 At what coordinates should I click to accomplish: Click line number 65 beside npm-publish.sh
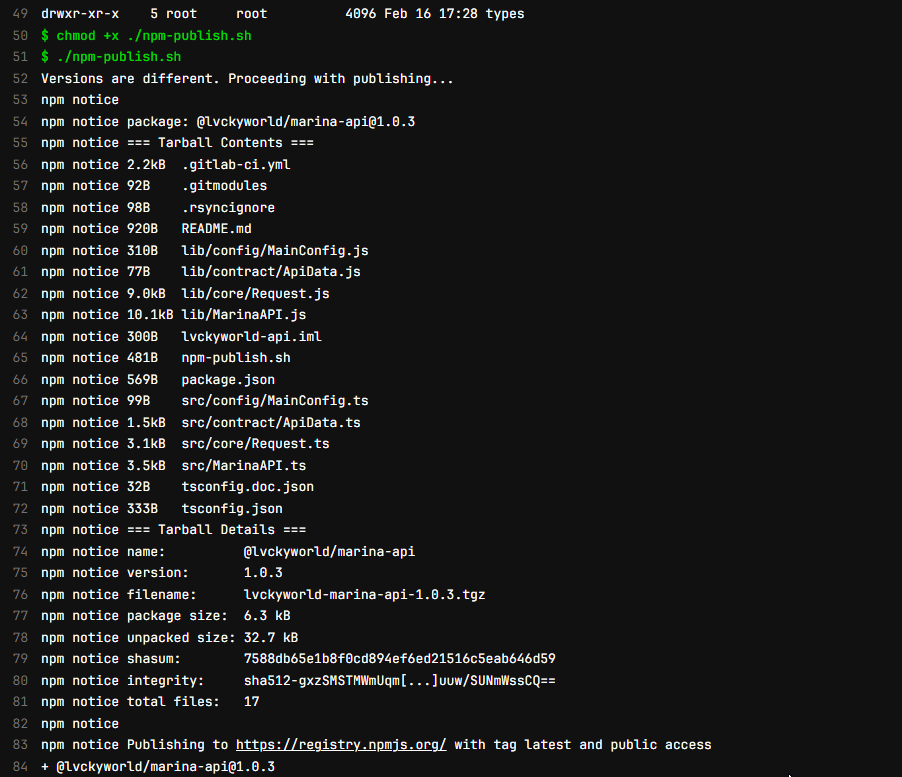coord(21,358)
